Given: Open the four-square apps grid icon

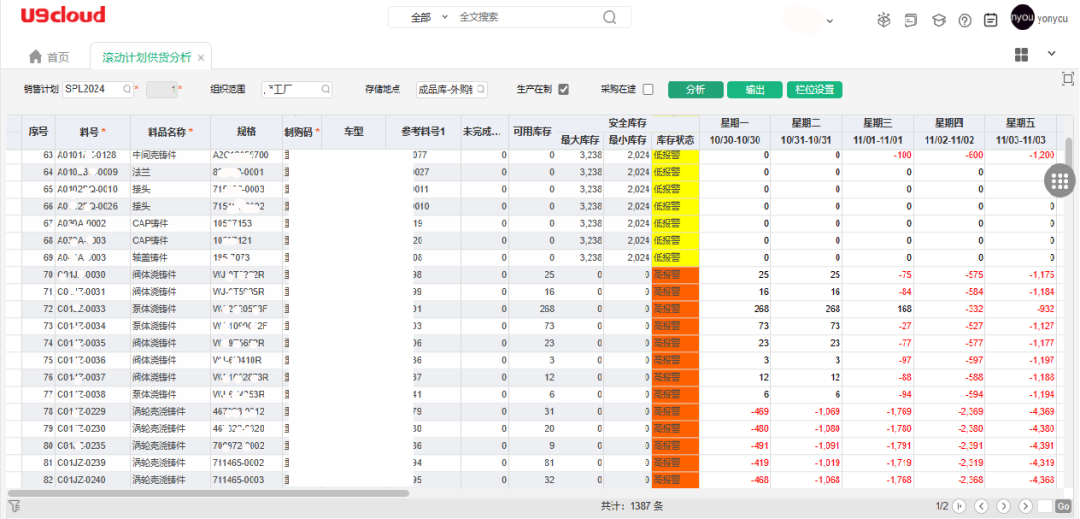Looking at the screenshot, I should [1021, 55].
